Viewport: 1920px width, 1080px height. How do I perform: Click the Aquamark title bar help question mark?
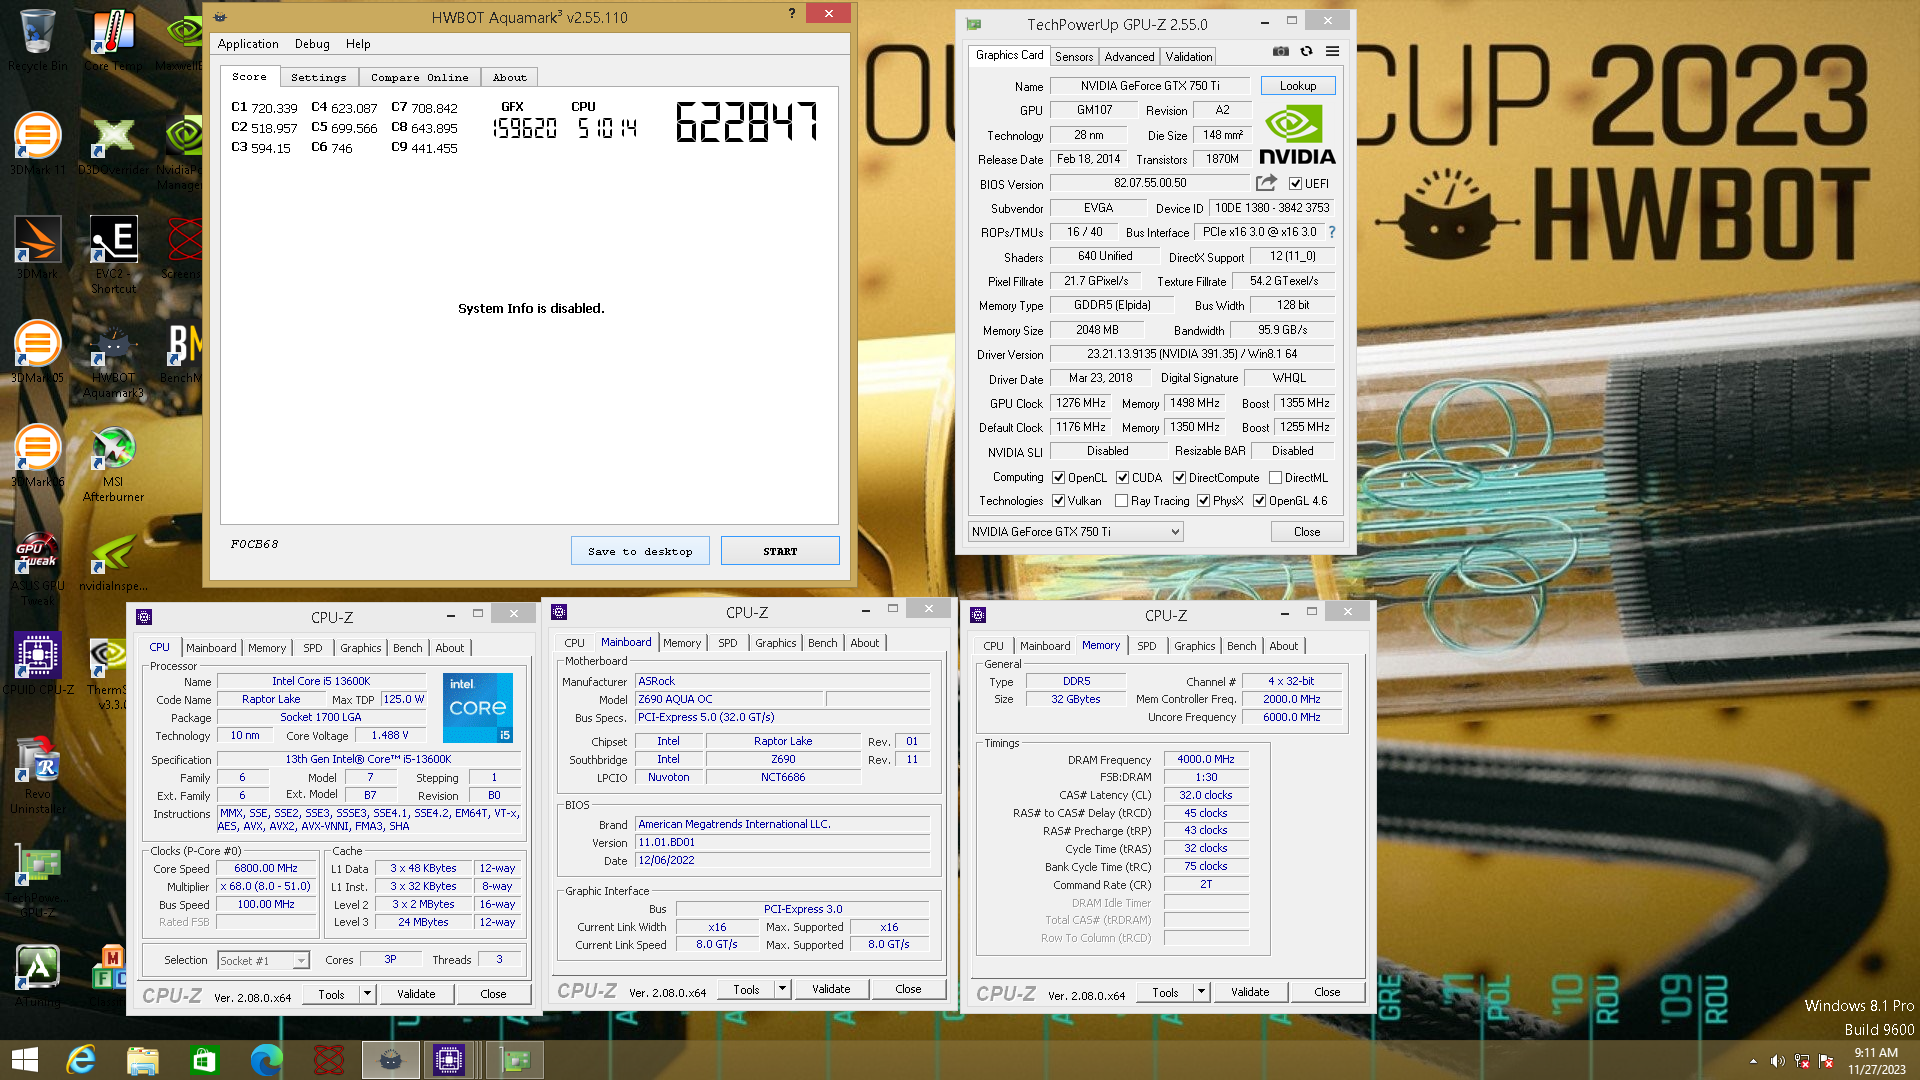tap(792, 13)
